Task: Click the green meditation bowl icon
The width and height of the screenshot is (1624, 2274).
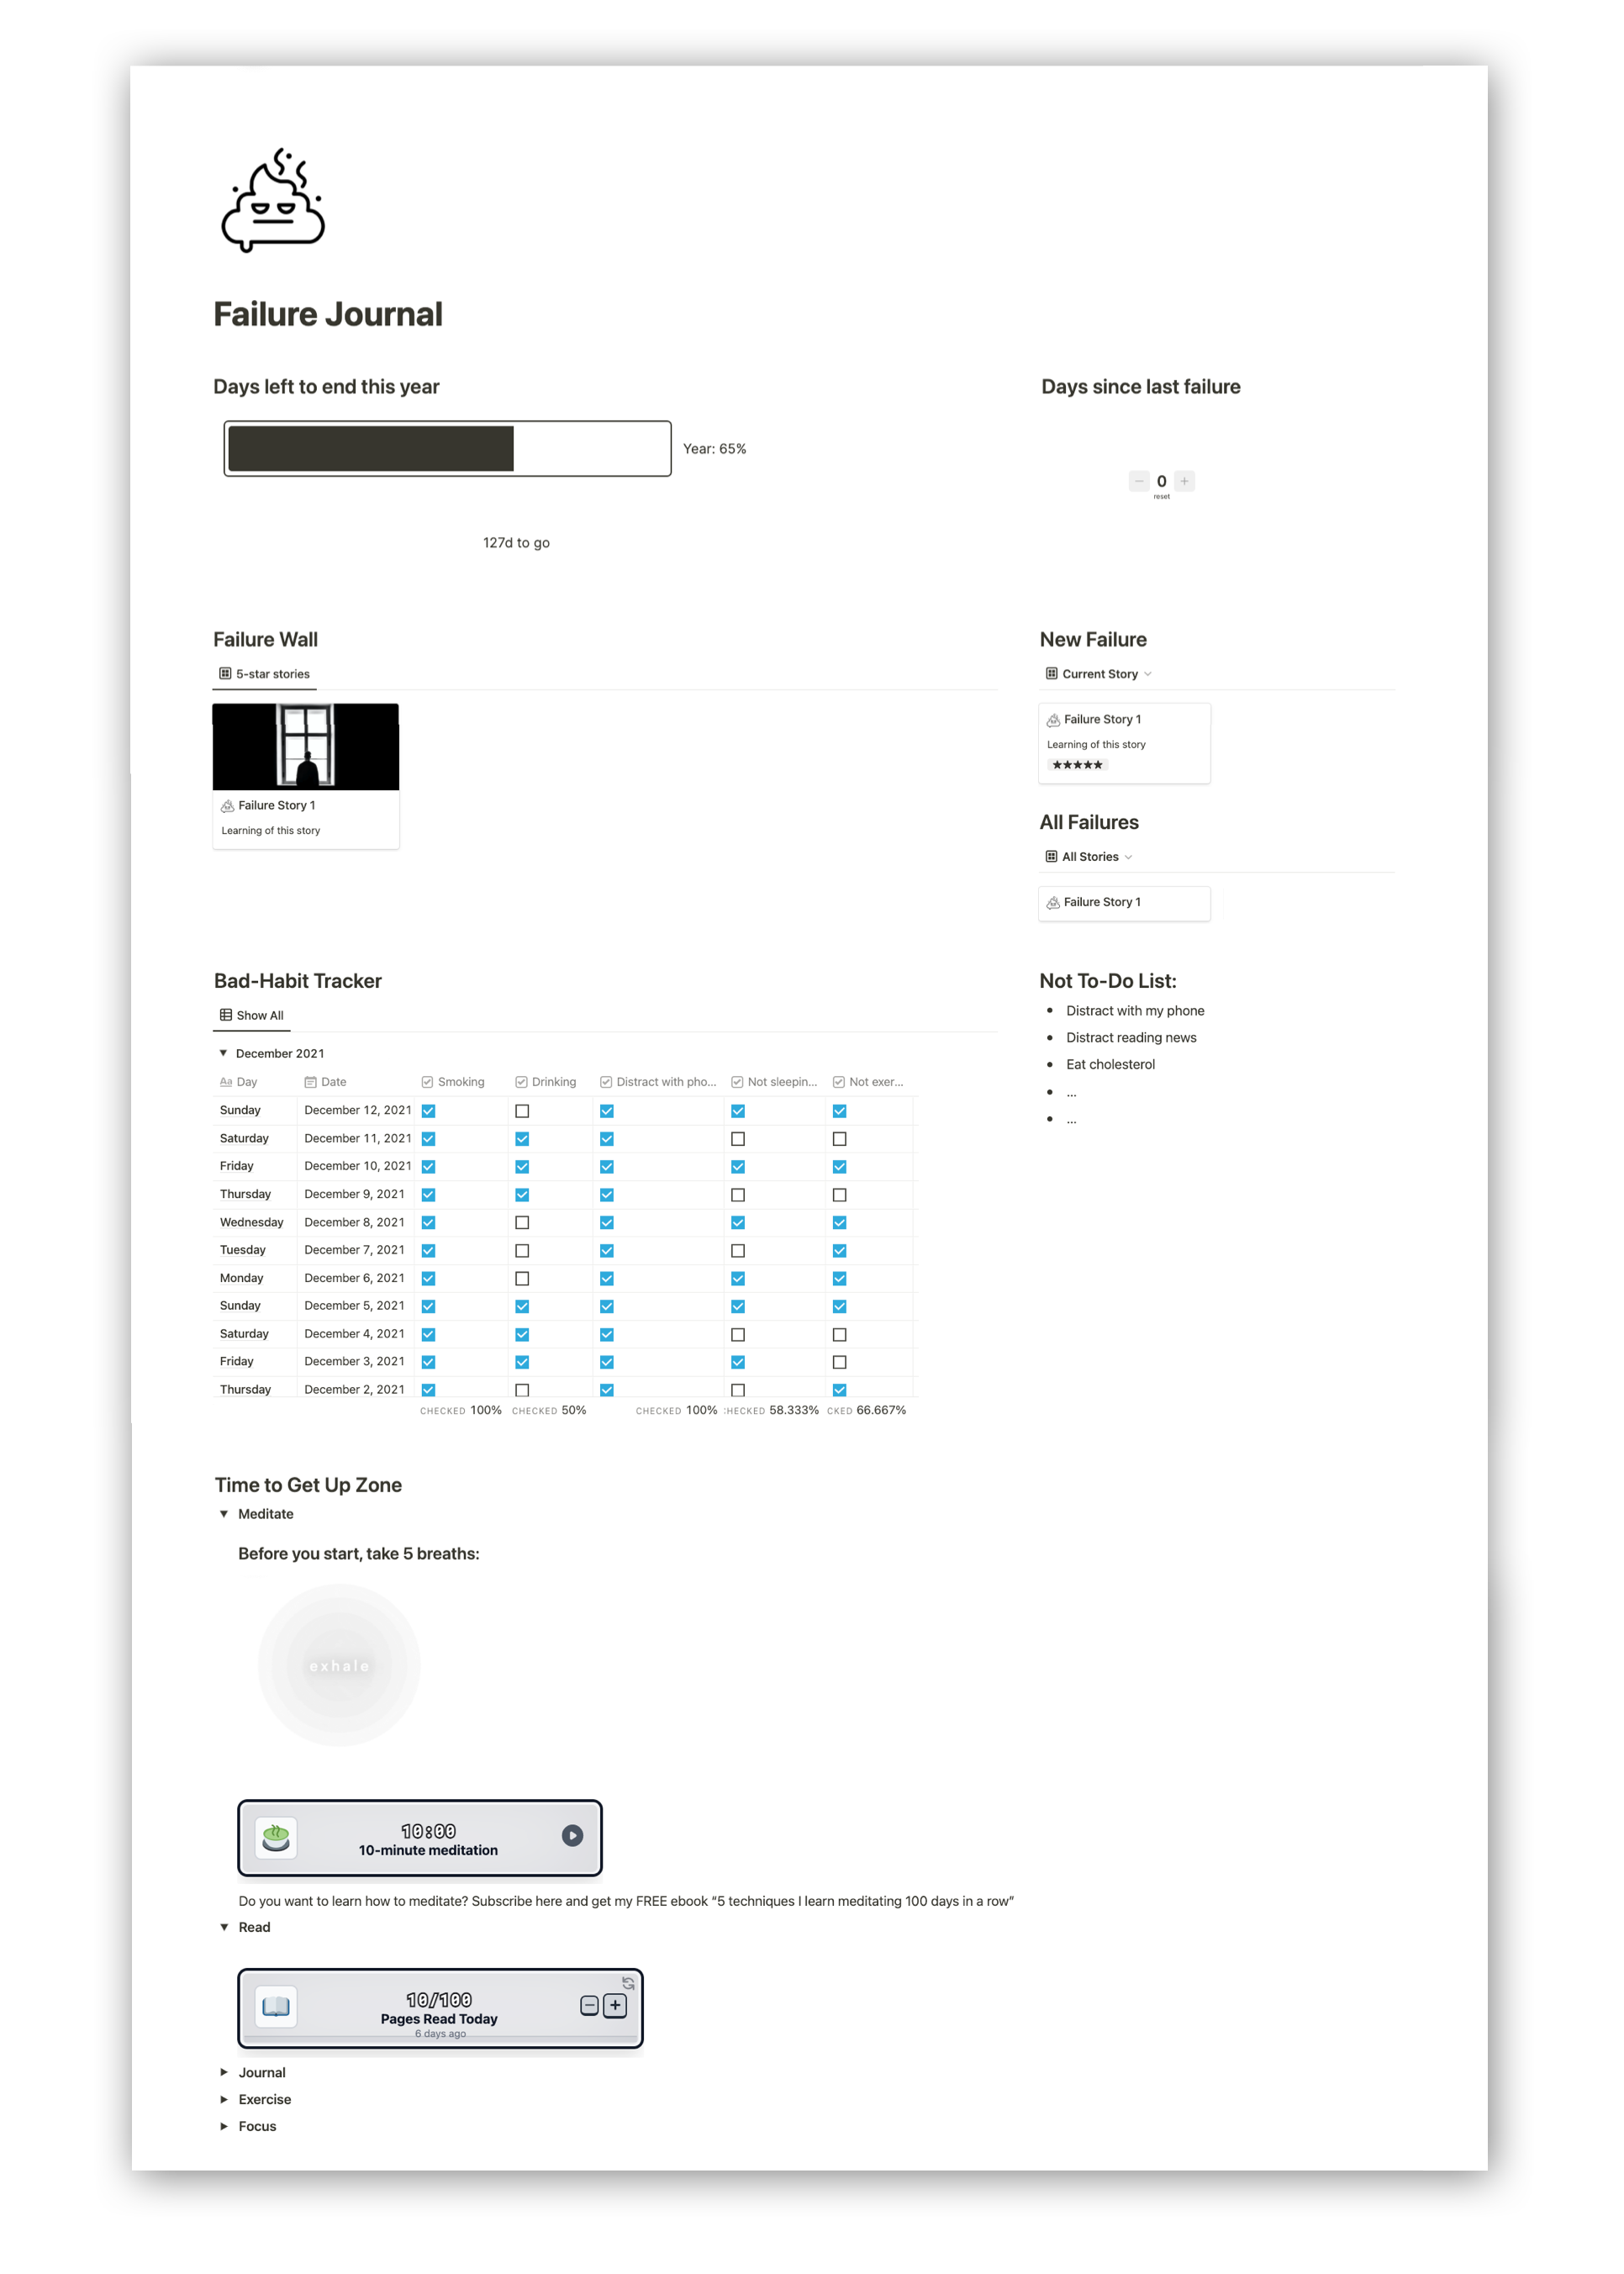Action: click(x=276, y=1837)
